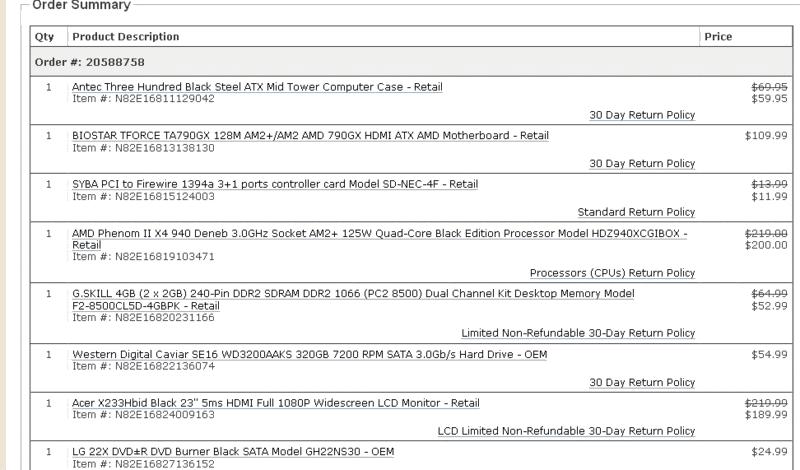Open Standard Return Policy link
This screenshot has height=470, width=800.
636,212
